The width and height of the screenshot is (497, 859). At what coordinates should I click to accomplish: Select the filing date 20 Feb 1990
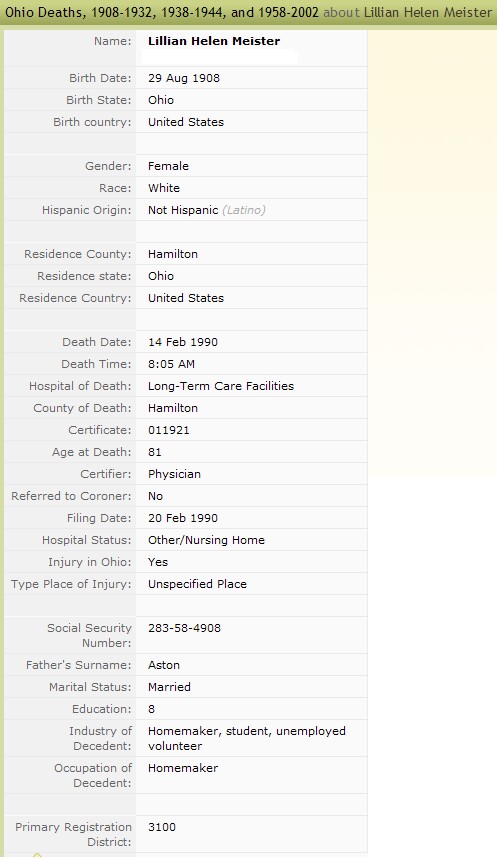point(182,518)
